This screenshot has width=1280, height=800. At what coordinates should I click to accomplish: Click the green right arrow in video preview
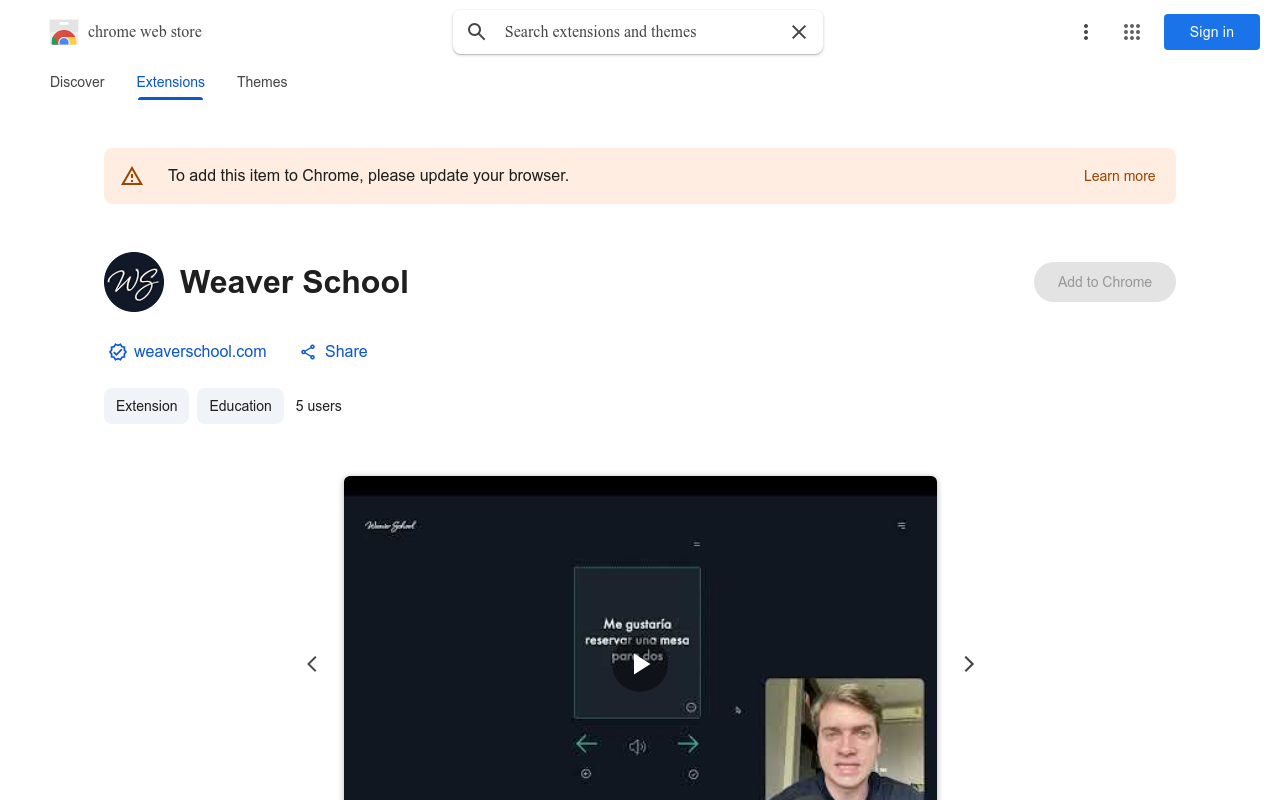pos(688,743)
